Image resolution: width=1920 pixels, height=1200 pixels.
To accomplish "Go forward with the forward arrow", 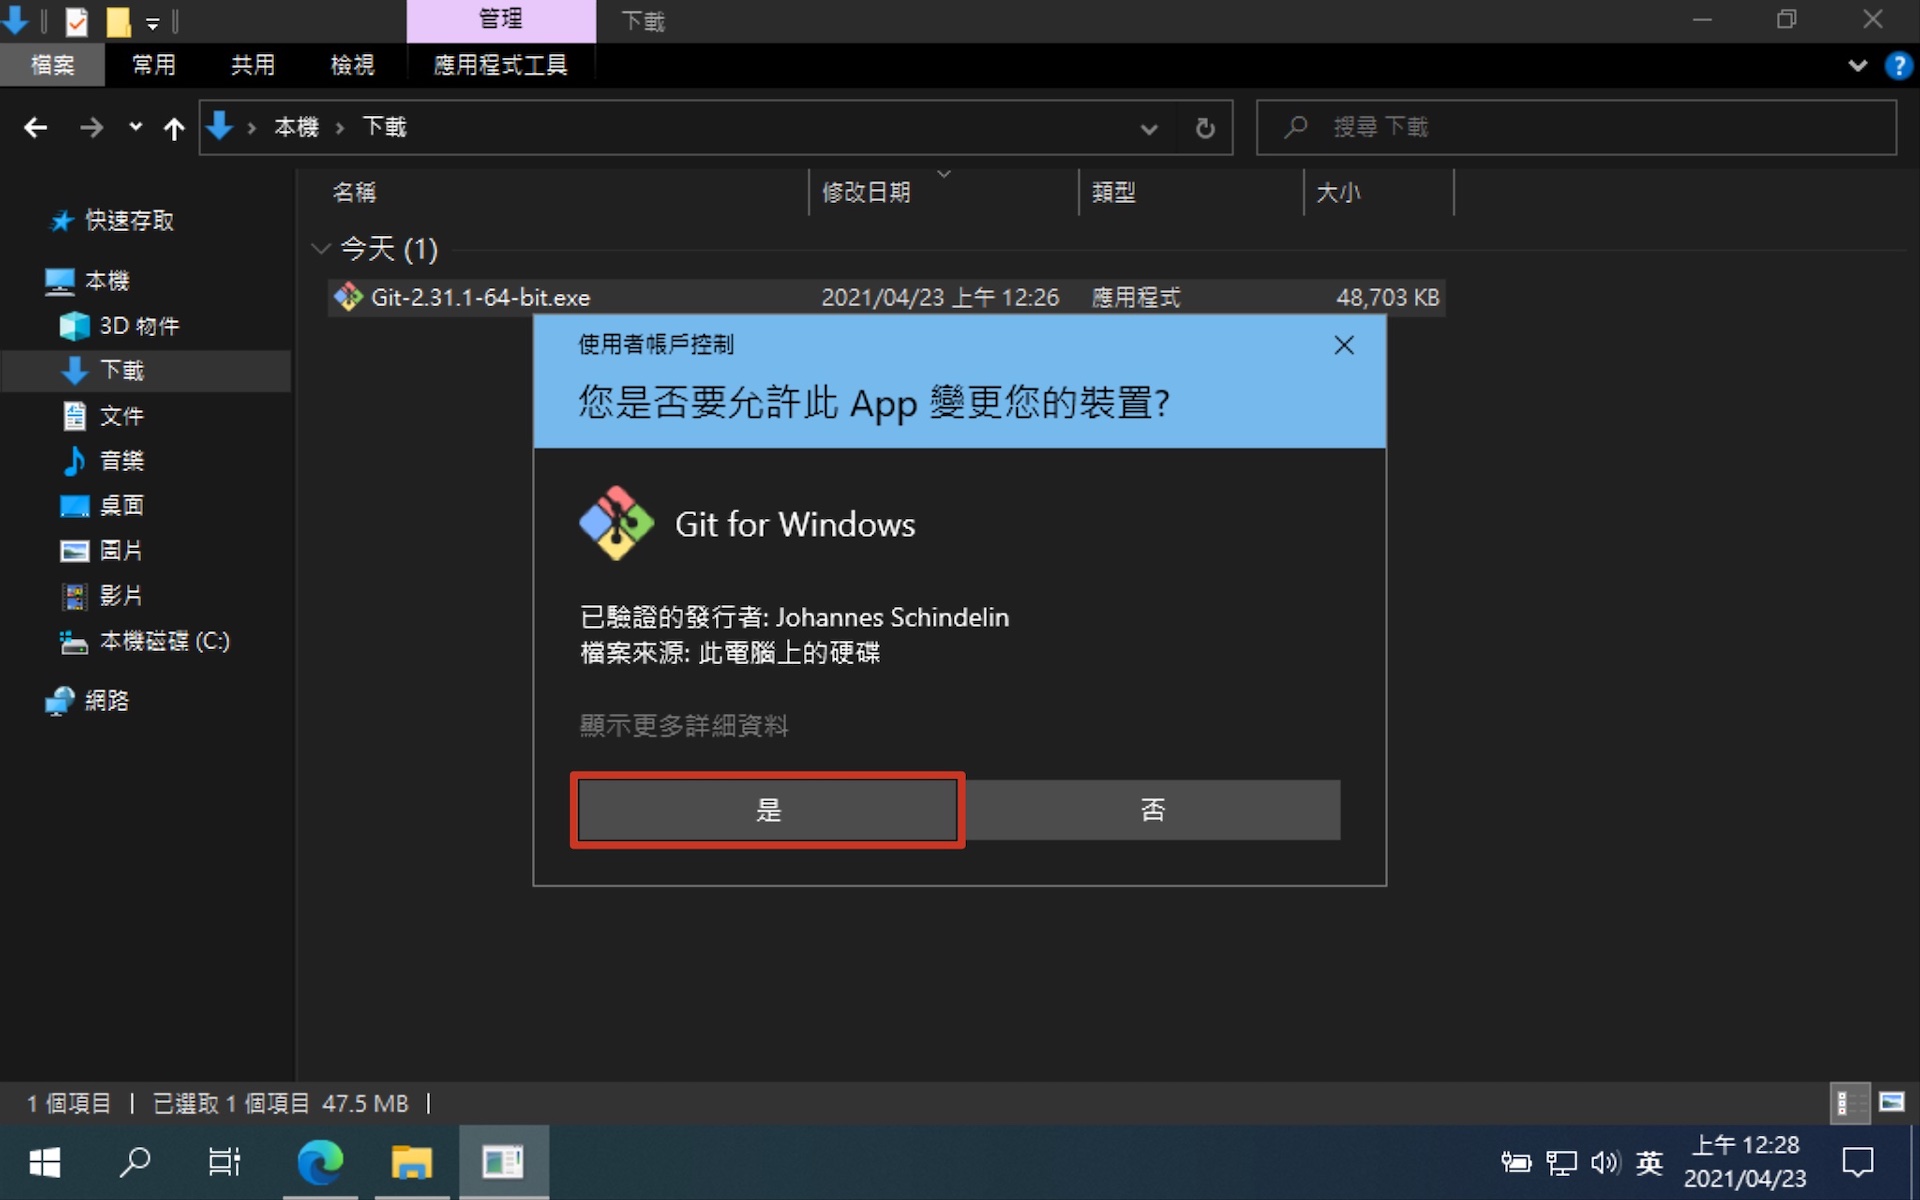I will click(91, 127).
